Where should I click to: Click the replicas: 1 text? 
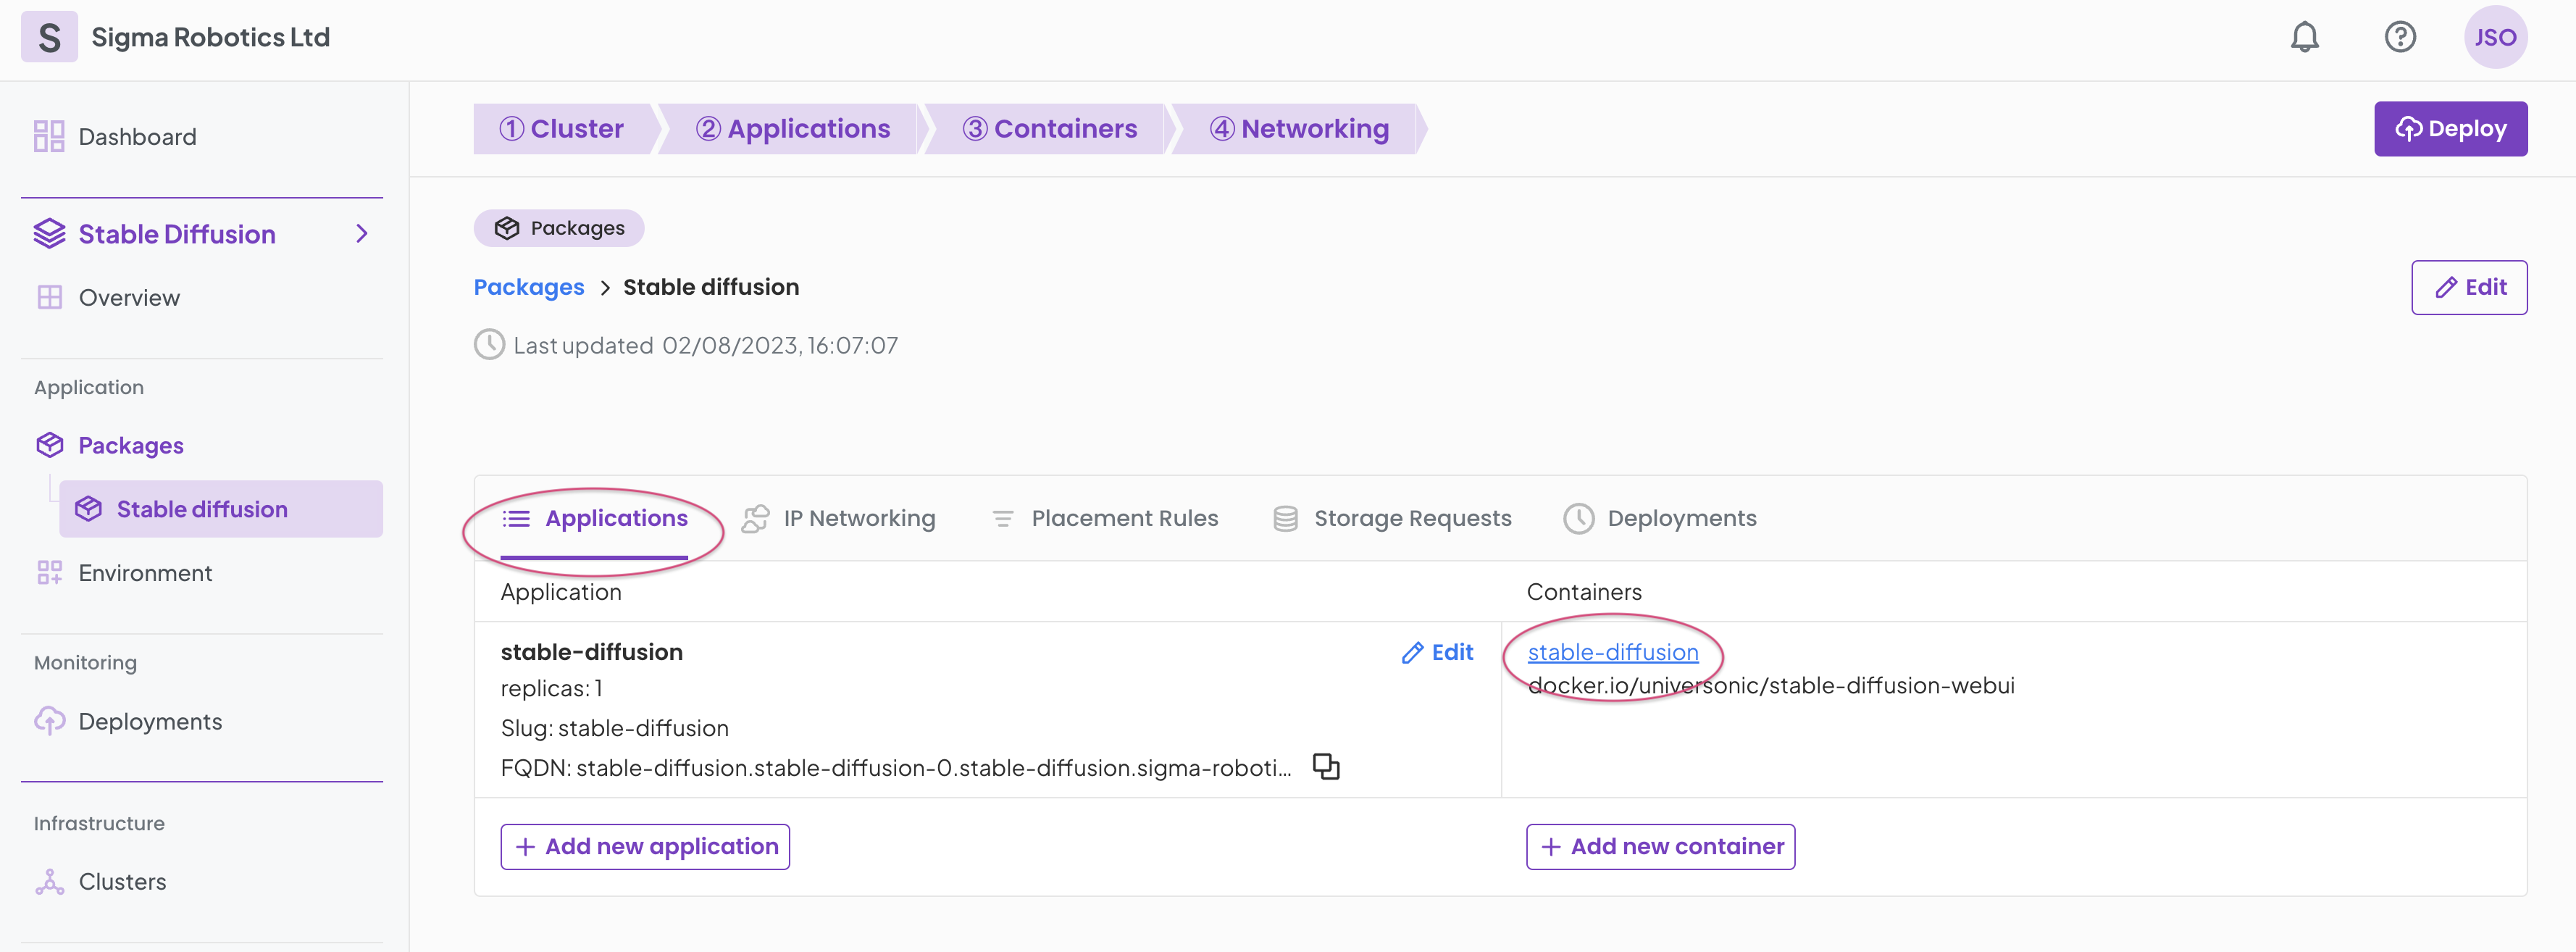(x=552, y=689)
